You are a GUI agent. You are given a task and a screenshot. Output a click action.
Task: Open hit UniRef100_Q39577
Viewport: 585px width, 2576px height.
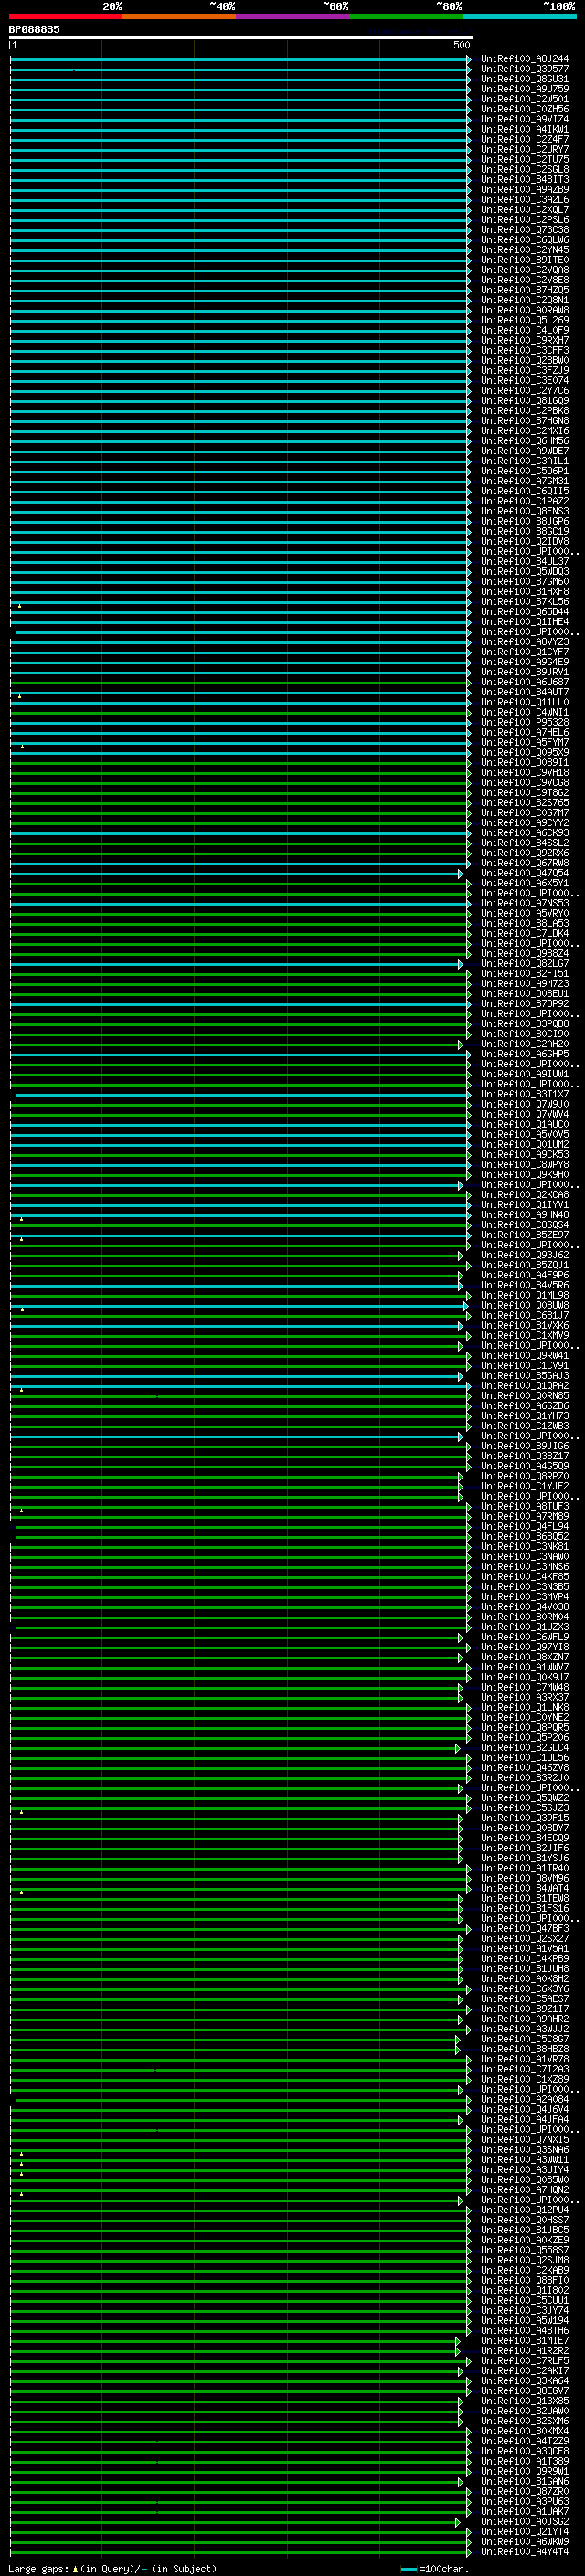pos(525,69)
